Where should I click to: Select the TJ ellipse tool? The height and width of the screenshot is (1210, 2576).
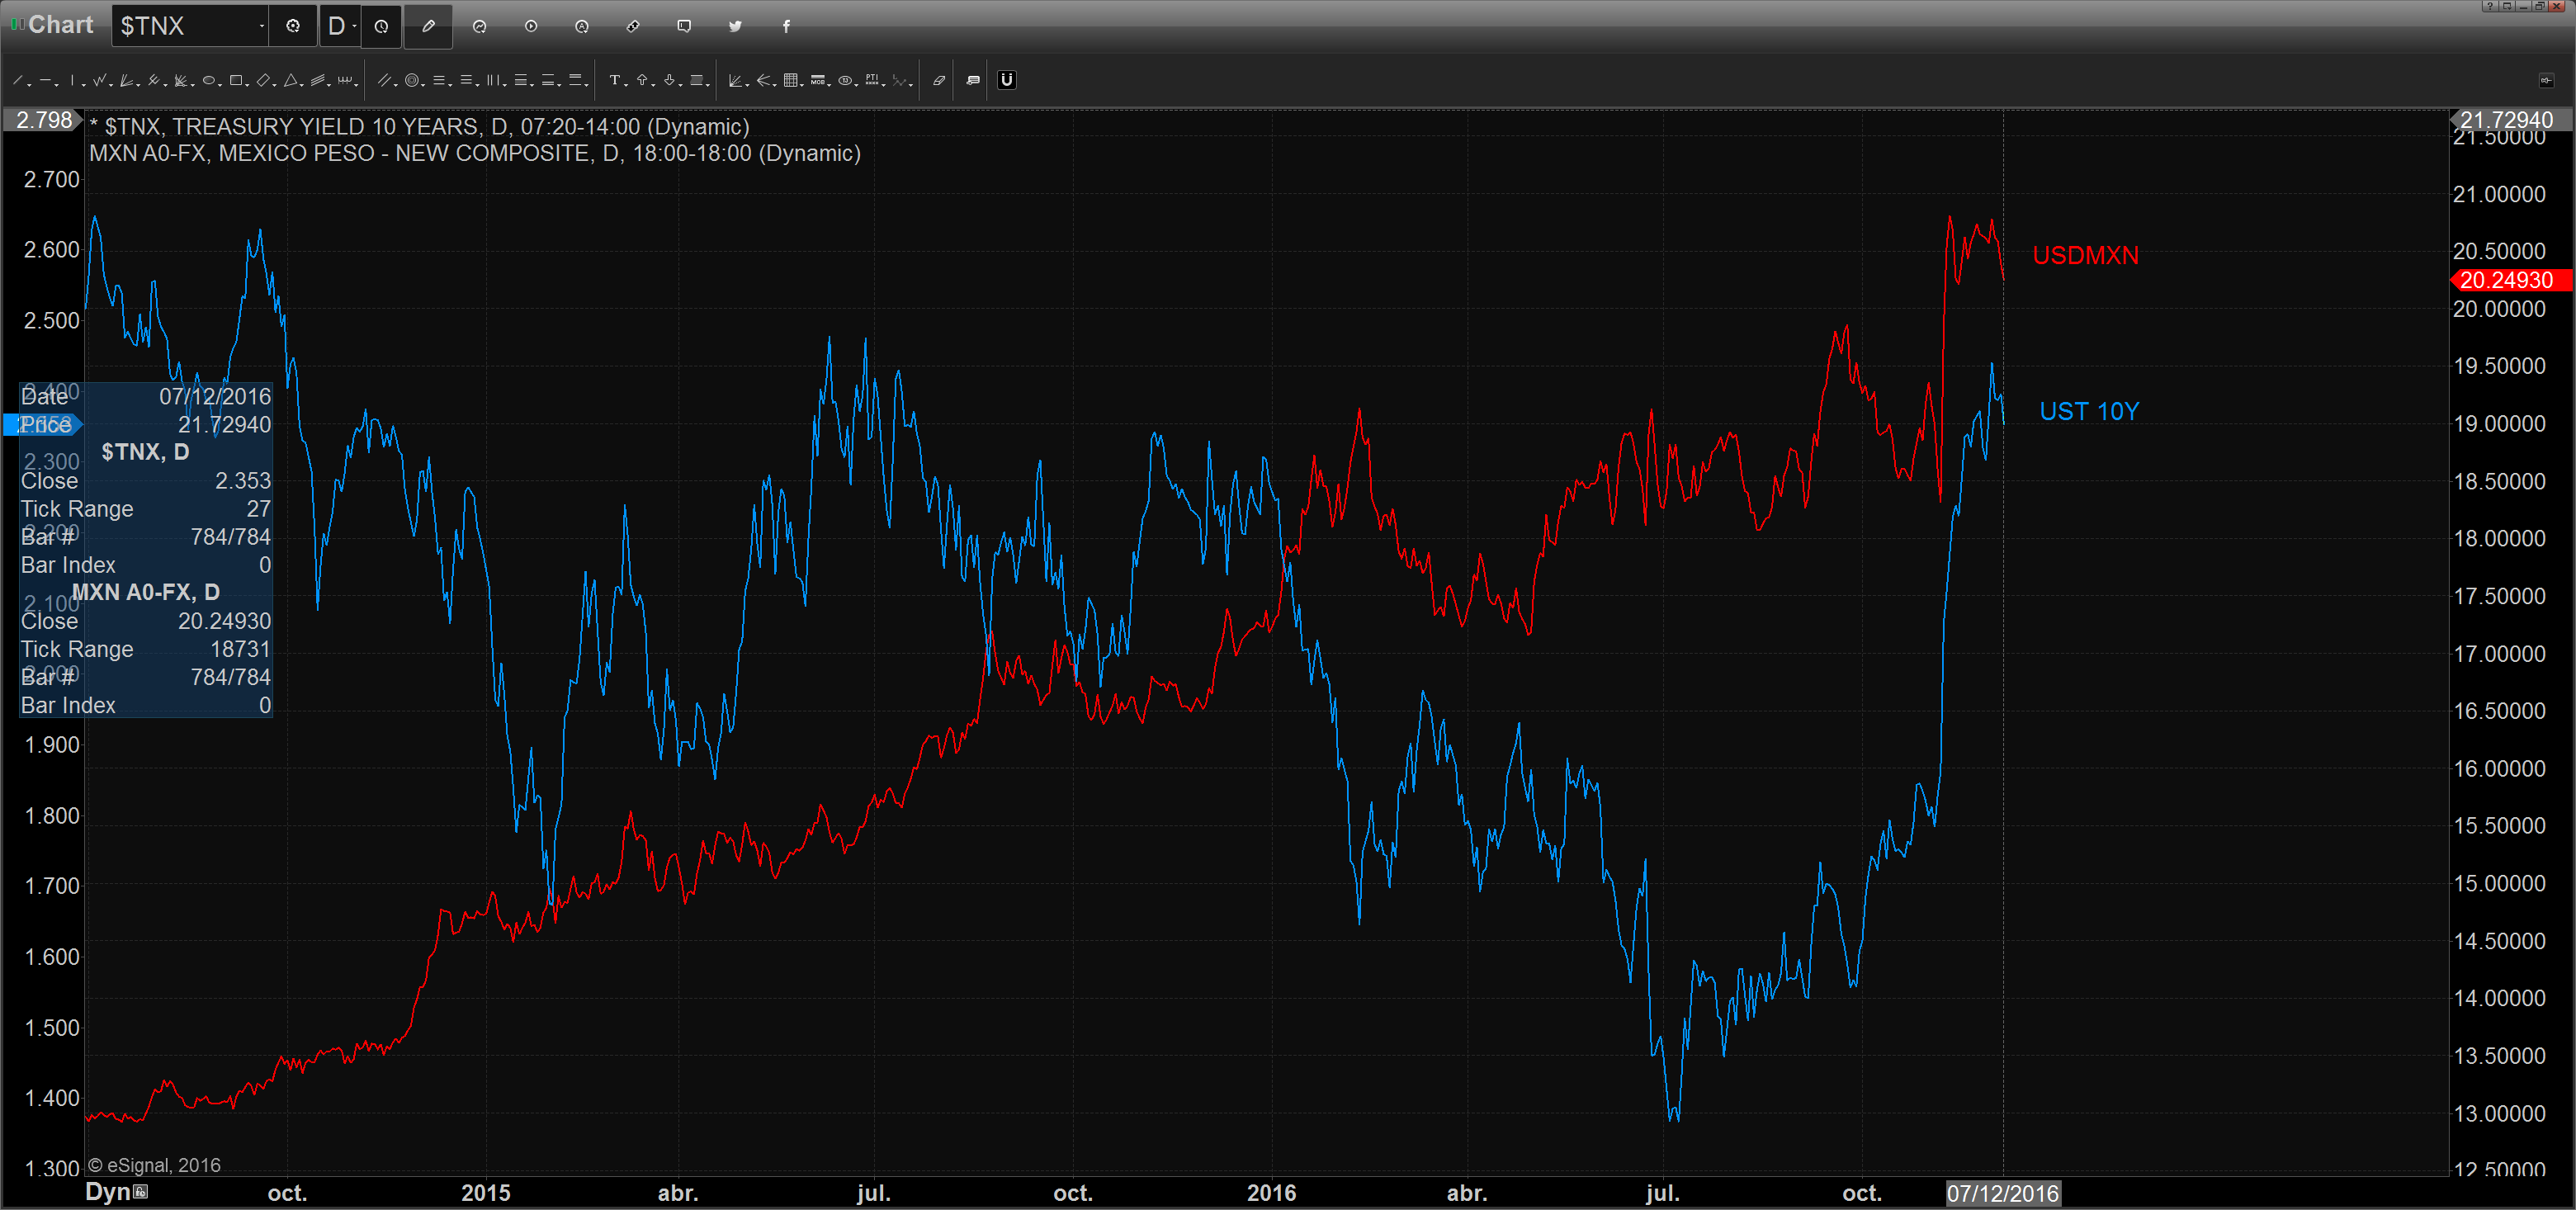(846, 80)
